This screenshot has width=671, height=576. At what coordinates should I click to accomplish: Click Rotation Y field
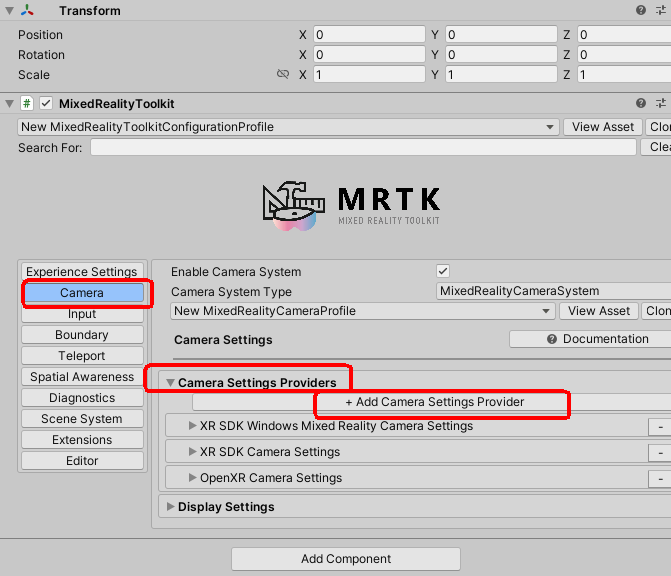pos(501,54)
